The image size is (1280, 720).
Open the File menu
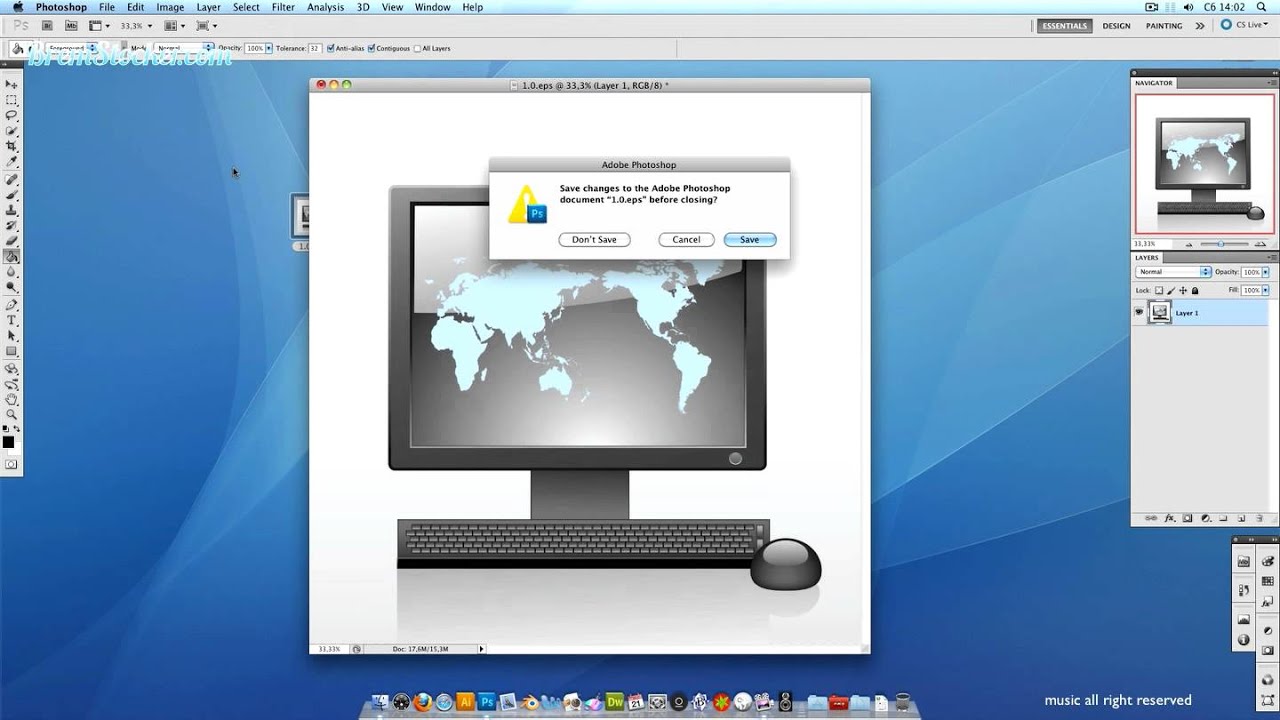coord(106,7)
